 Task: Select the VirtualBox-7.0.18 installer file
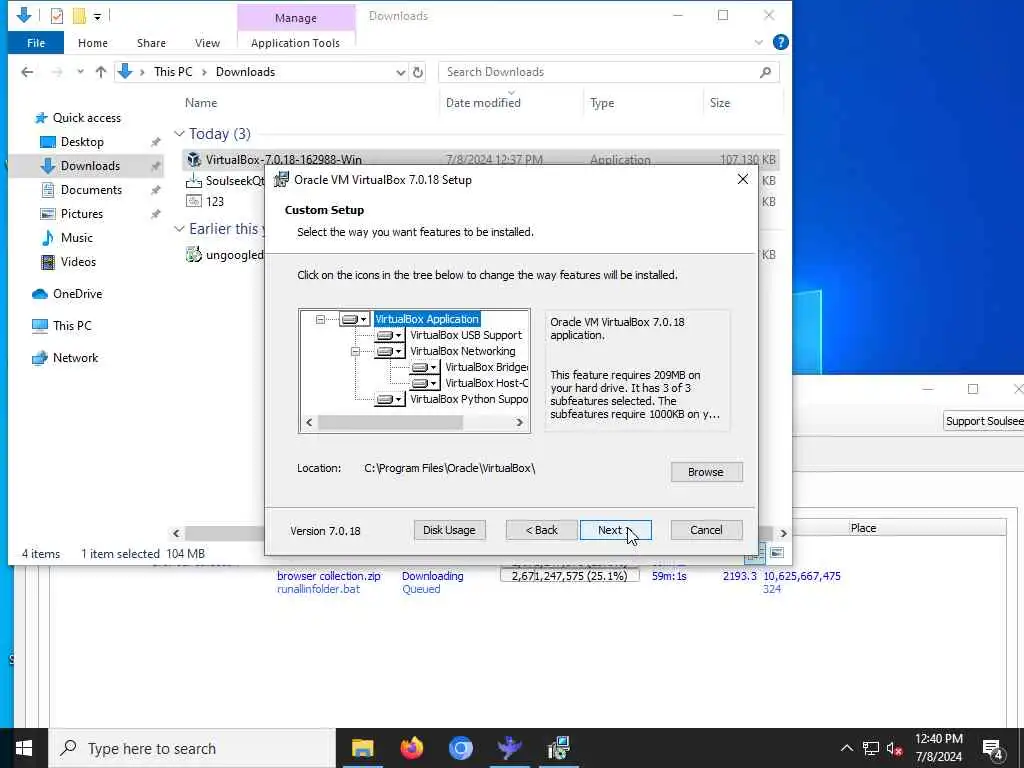[480, 159]
